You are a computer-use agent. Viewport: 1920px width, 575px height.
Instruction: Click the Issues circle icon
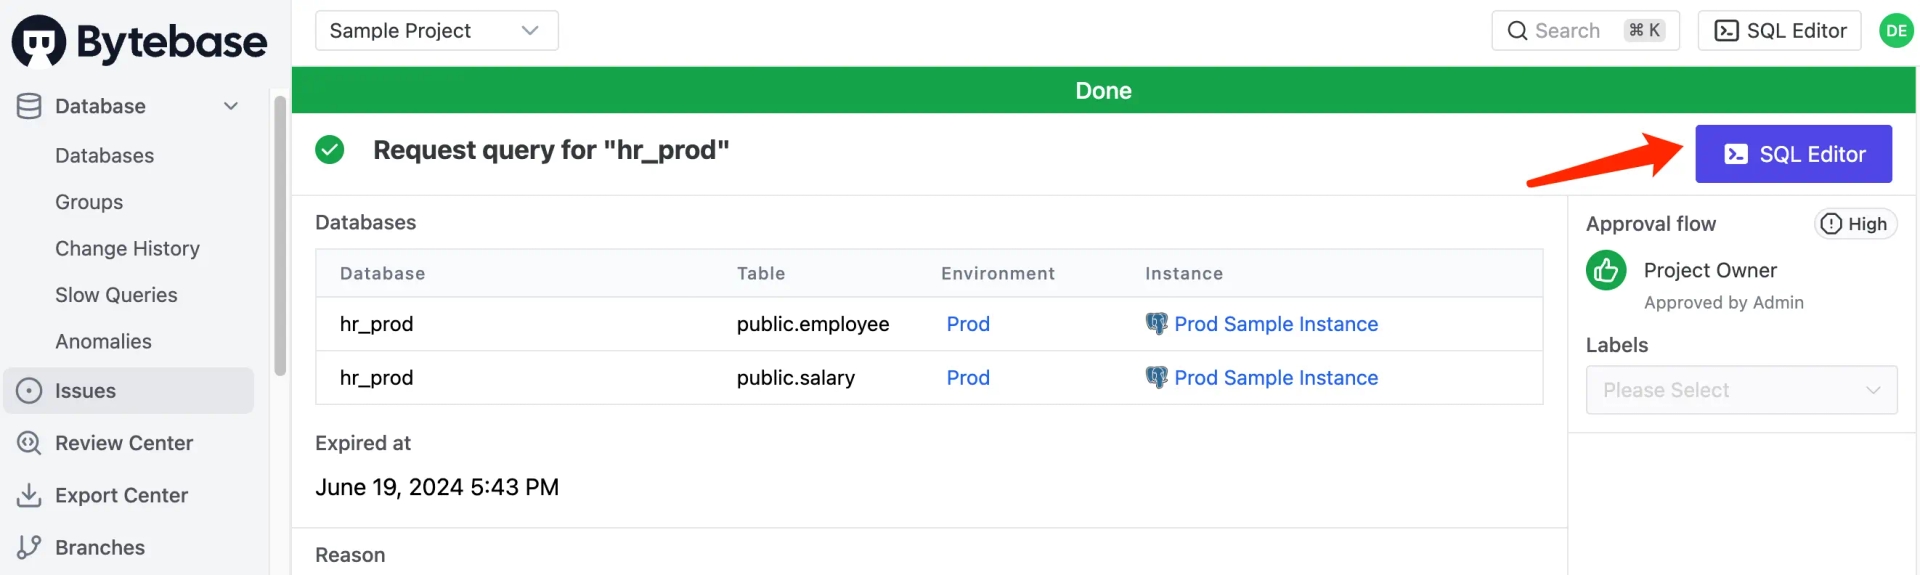[x=29, y=391]
